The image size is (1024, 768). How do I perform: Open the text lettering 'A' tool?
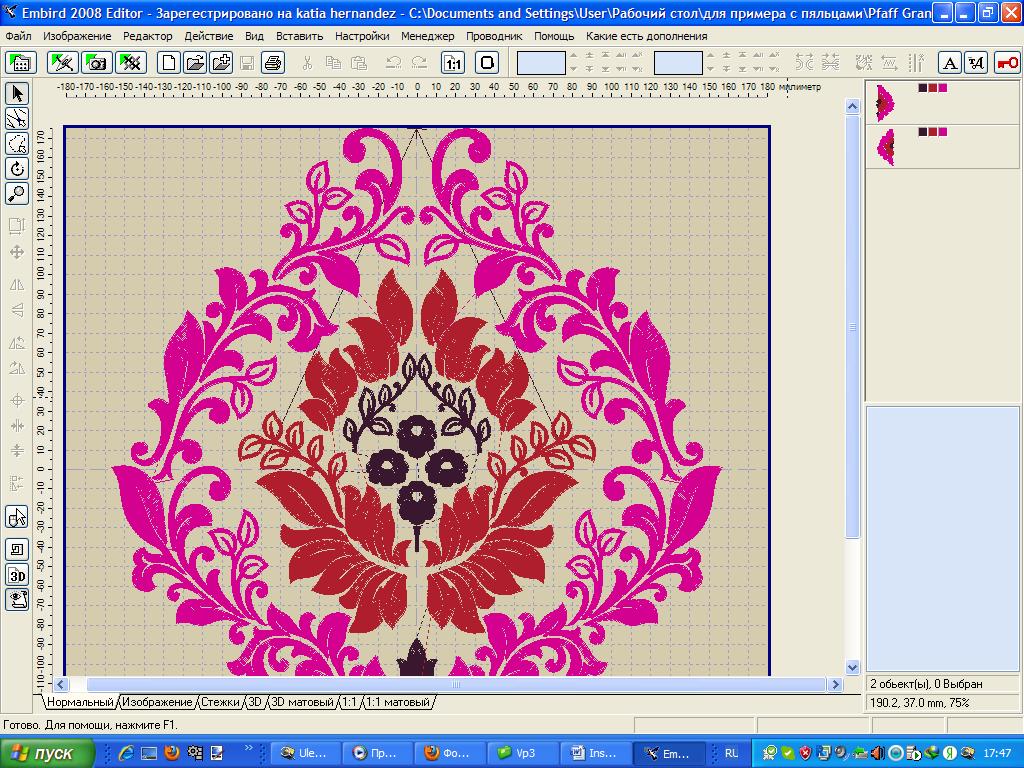pos(951,63)
